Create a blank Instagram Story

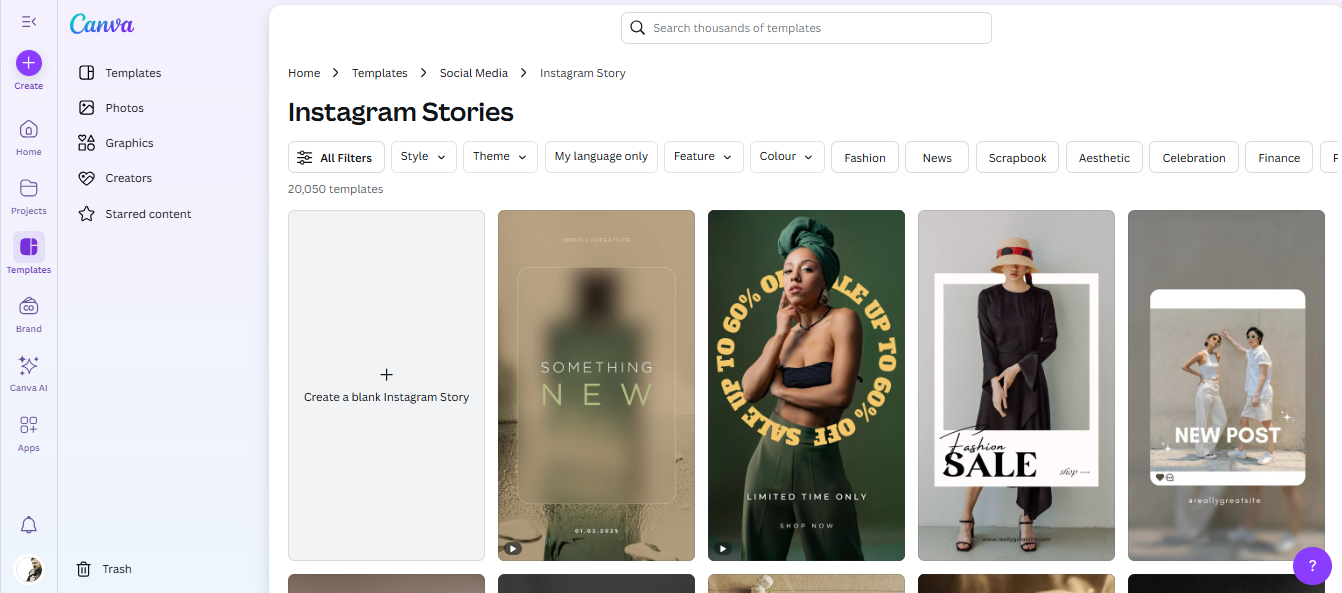tap(386, 386)
